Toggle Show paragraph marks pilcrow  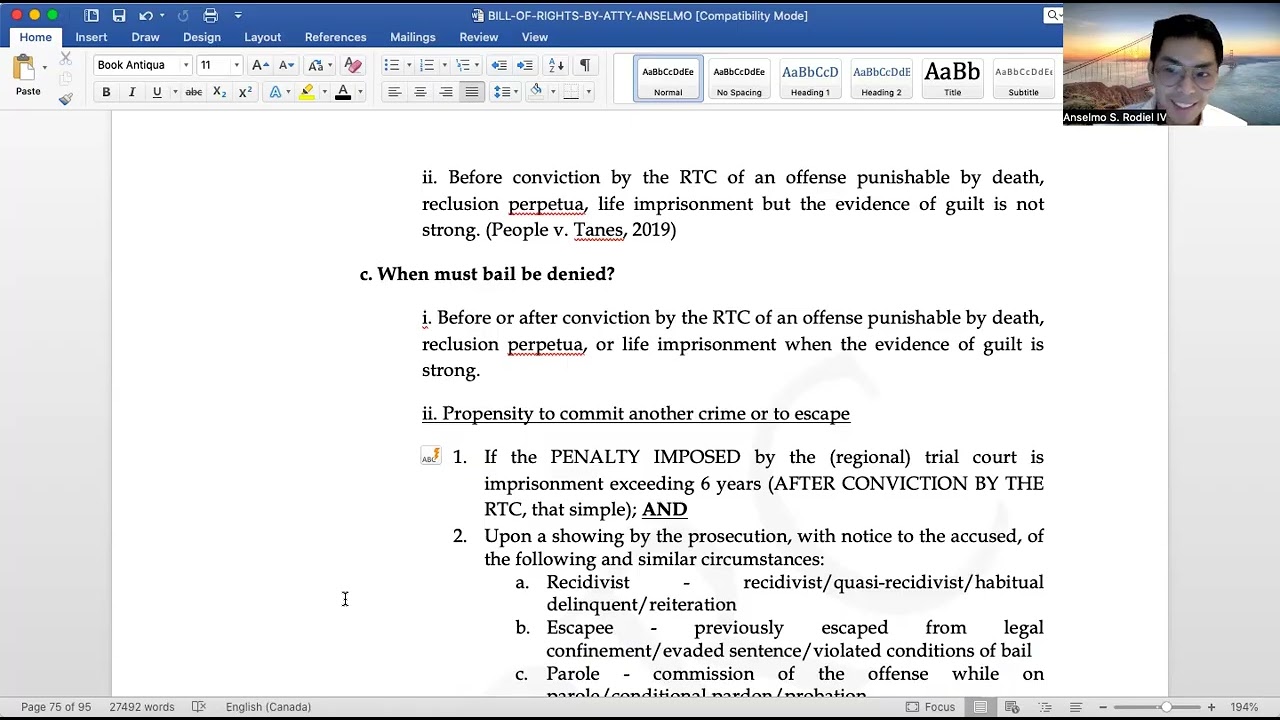[x=585, y=65]
